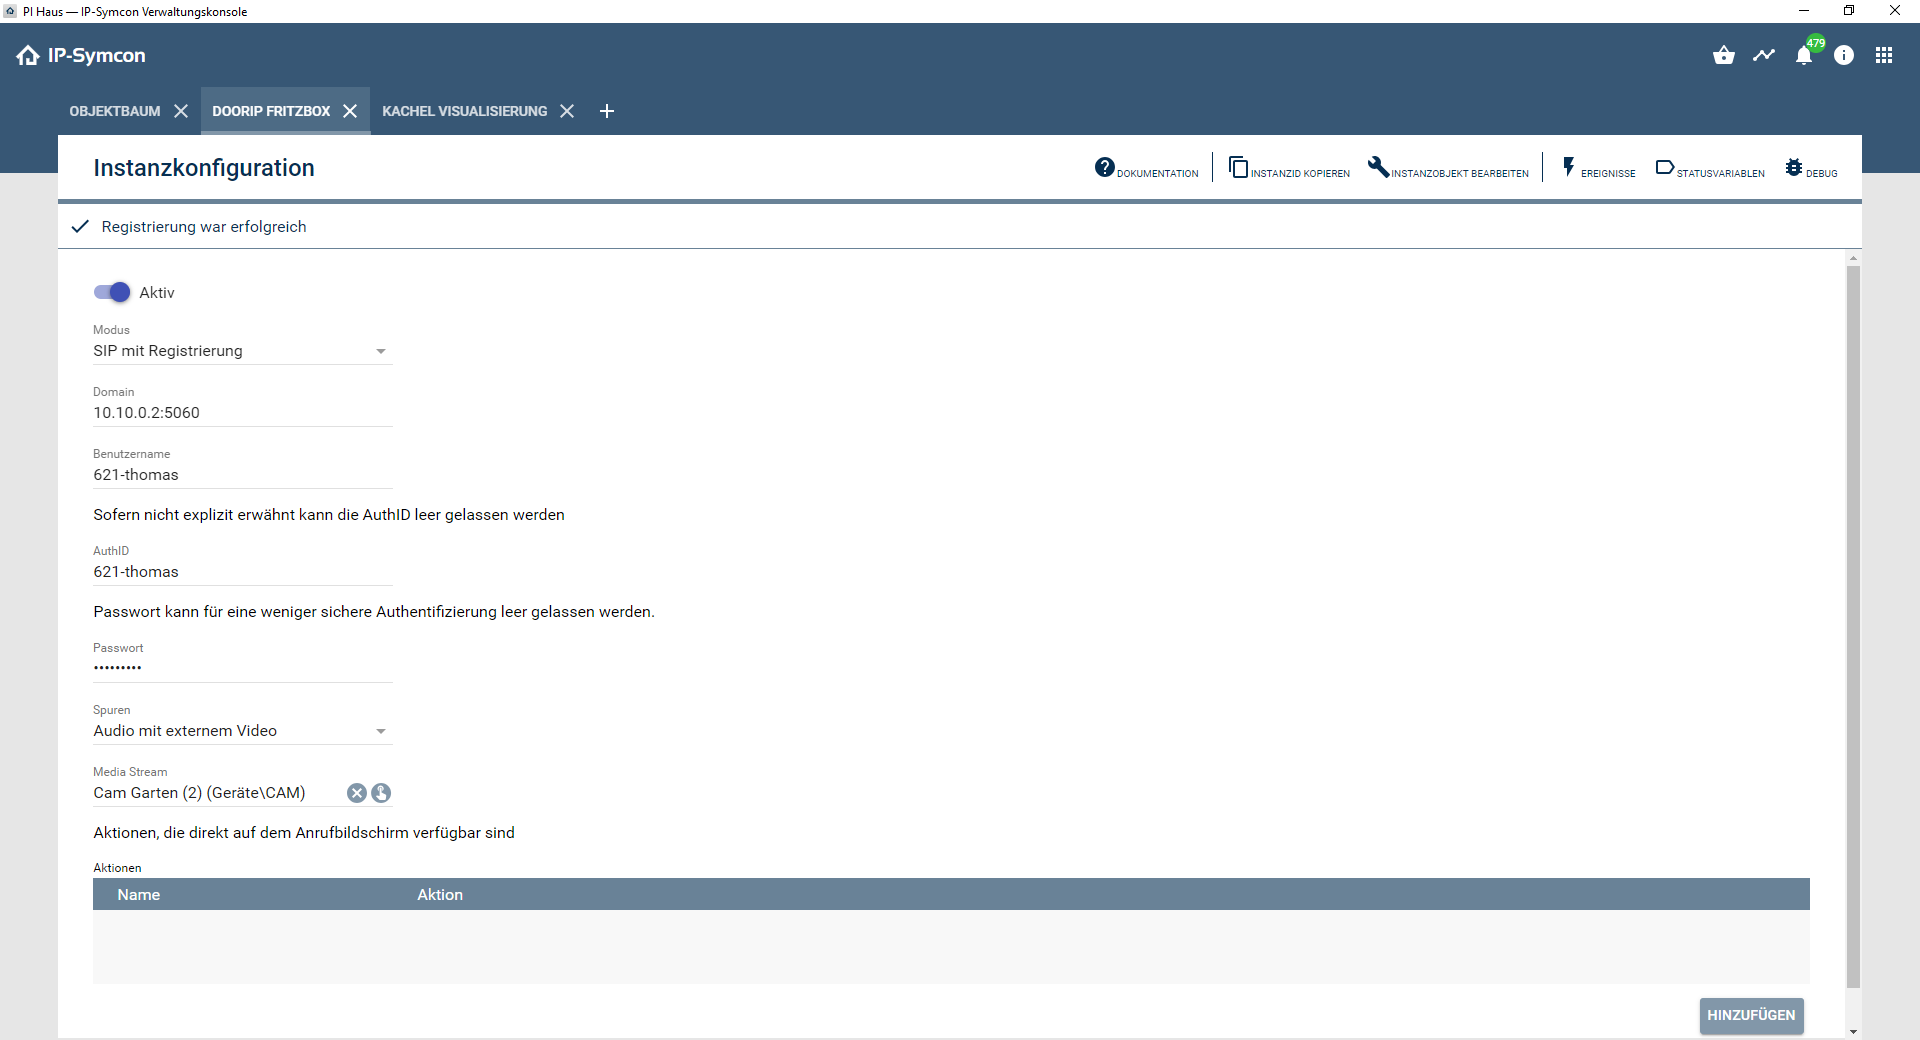
Task: Toggle the Aktiv switch
Action: coord(112,292)
